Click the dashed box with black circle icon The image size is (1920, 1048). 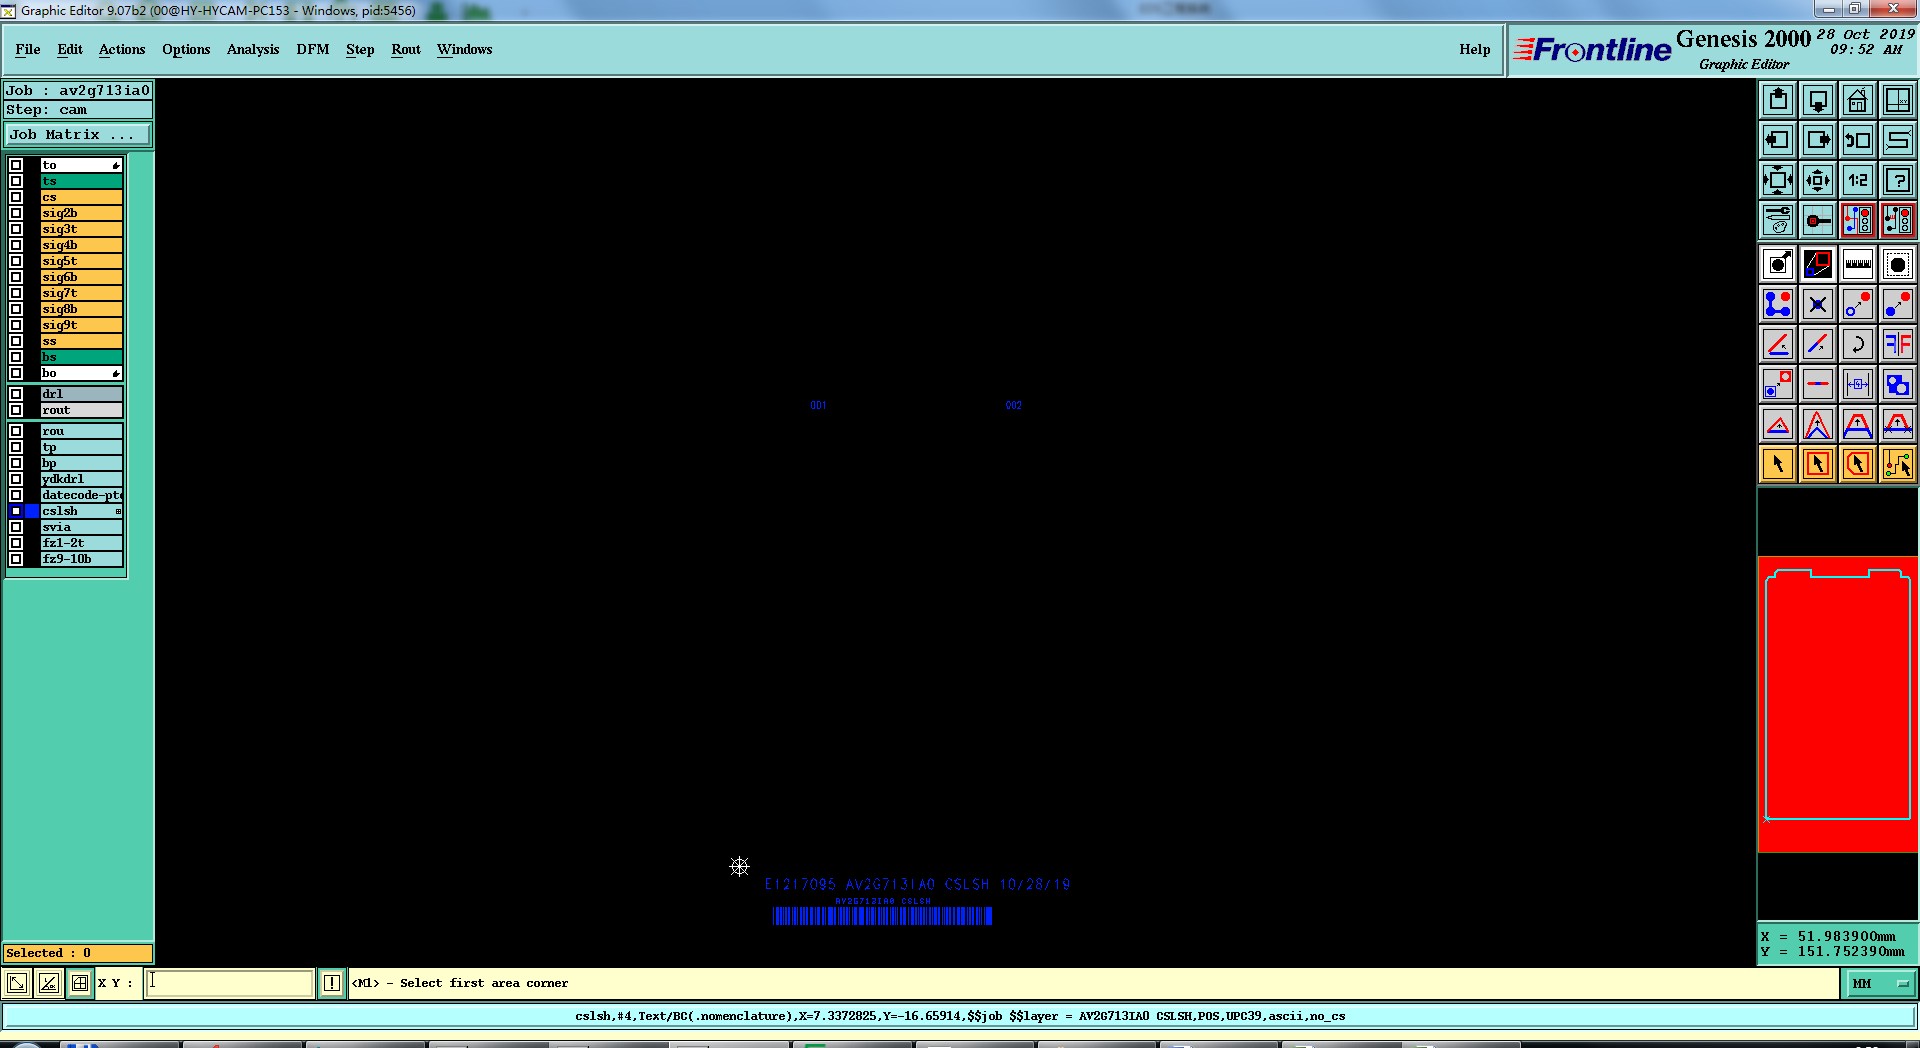[1898, 264]
